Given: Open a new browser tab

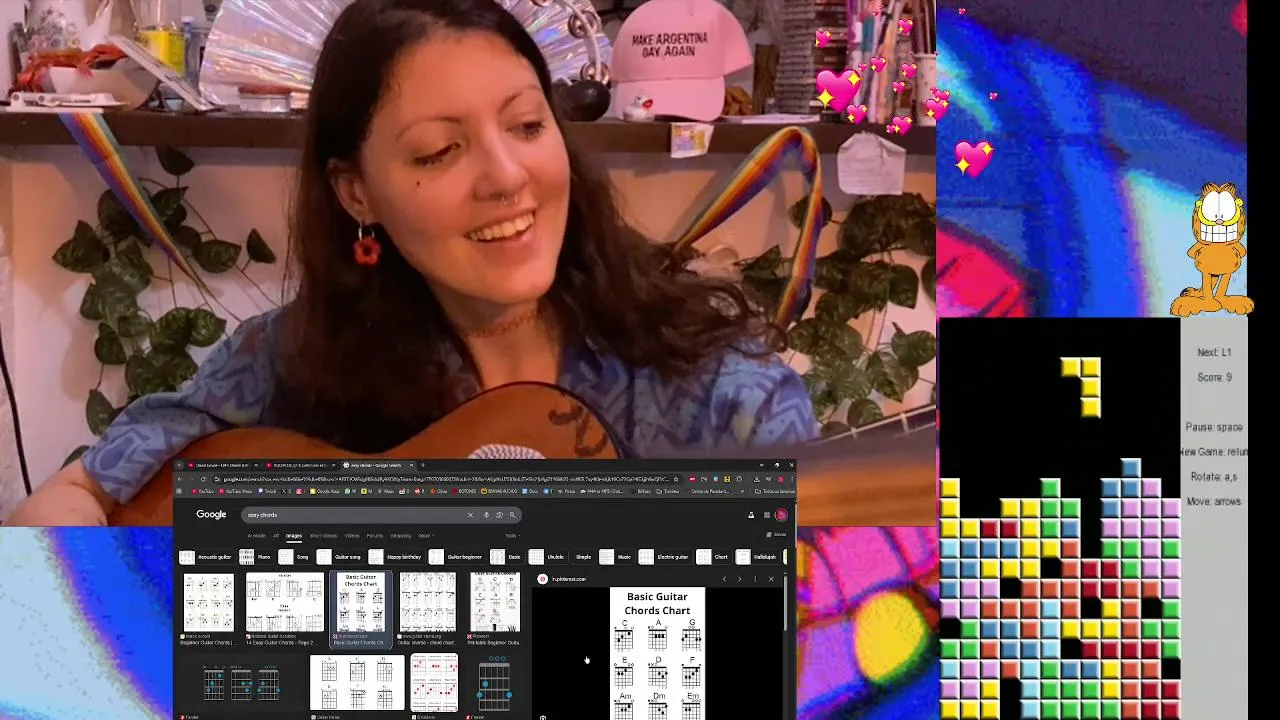Looking at the screenshot, I should (422, 465).
